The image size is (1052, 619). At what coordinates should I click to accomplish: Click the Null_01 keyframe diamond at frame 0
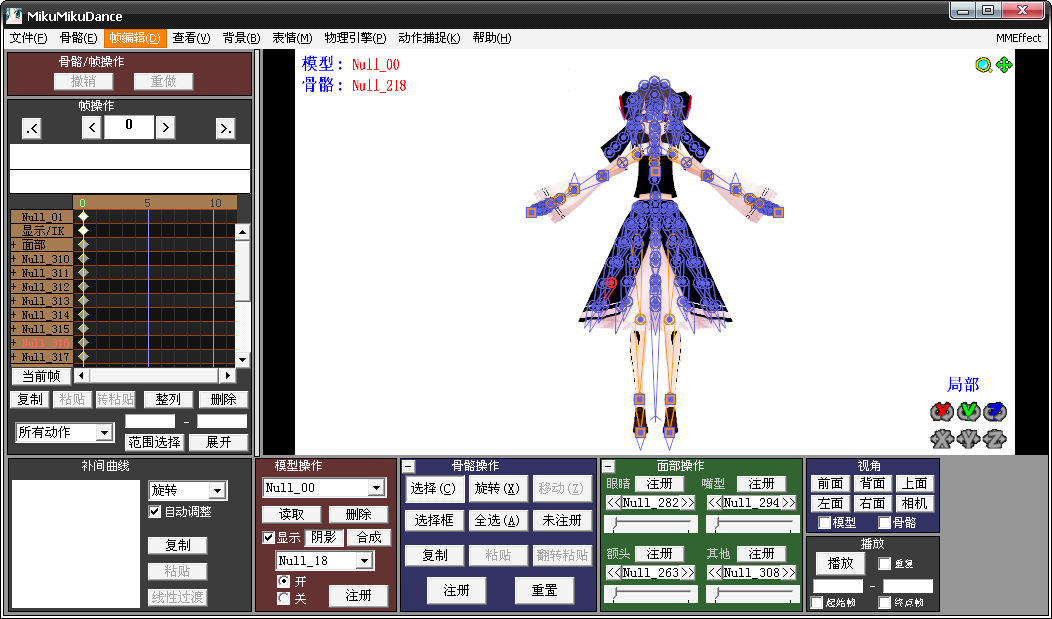[83, 217]
